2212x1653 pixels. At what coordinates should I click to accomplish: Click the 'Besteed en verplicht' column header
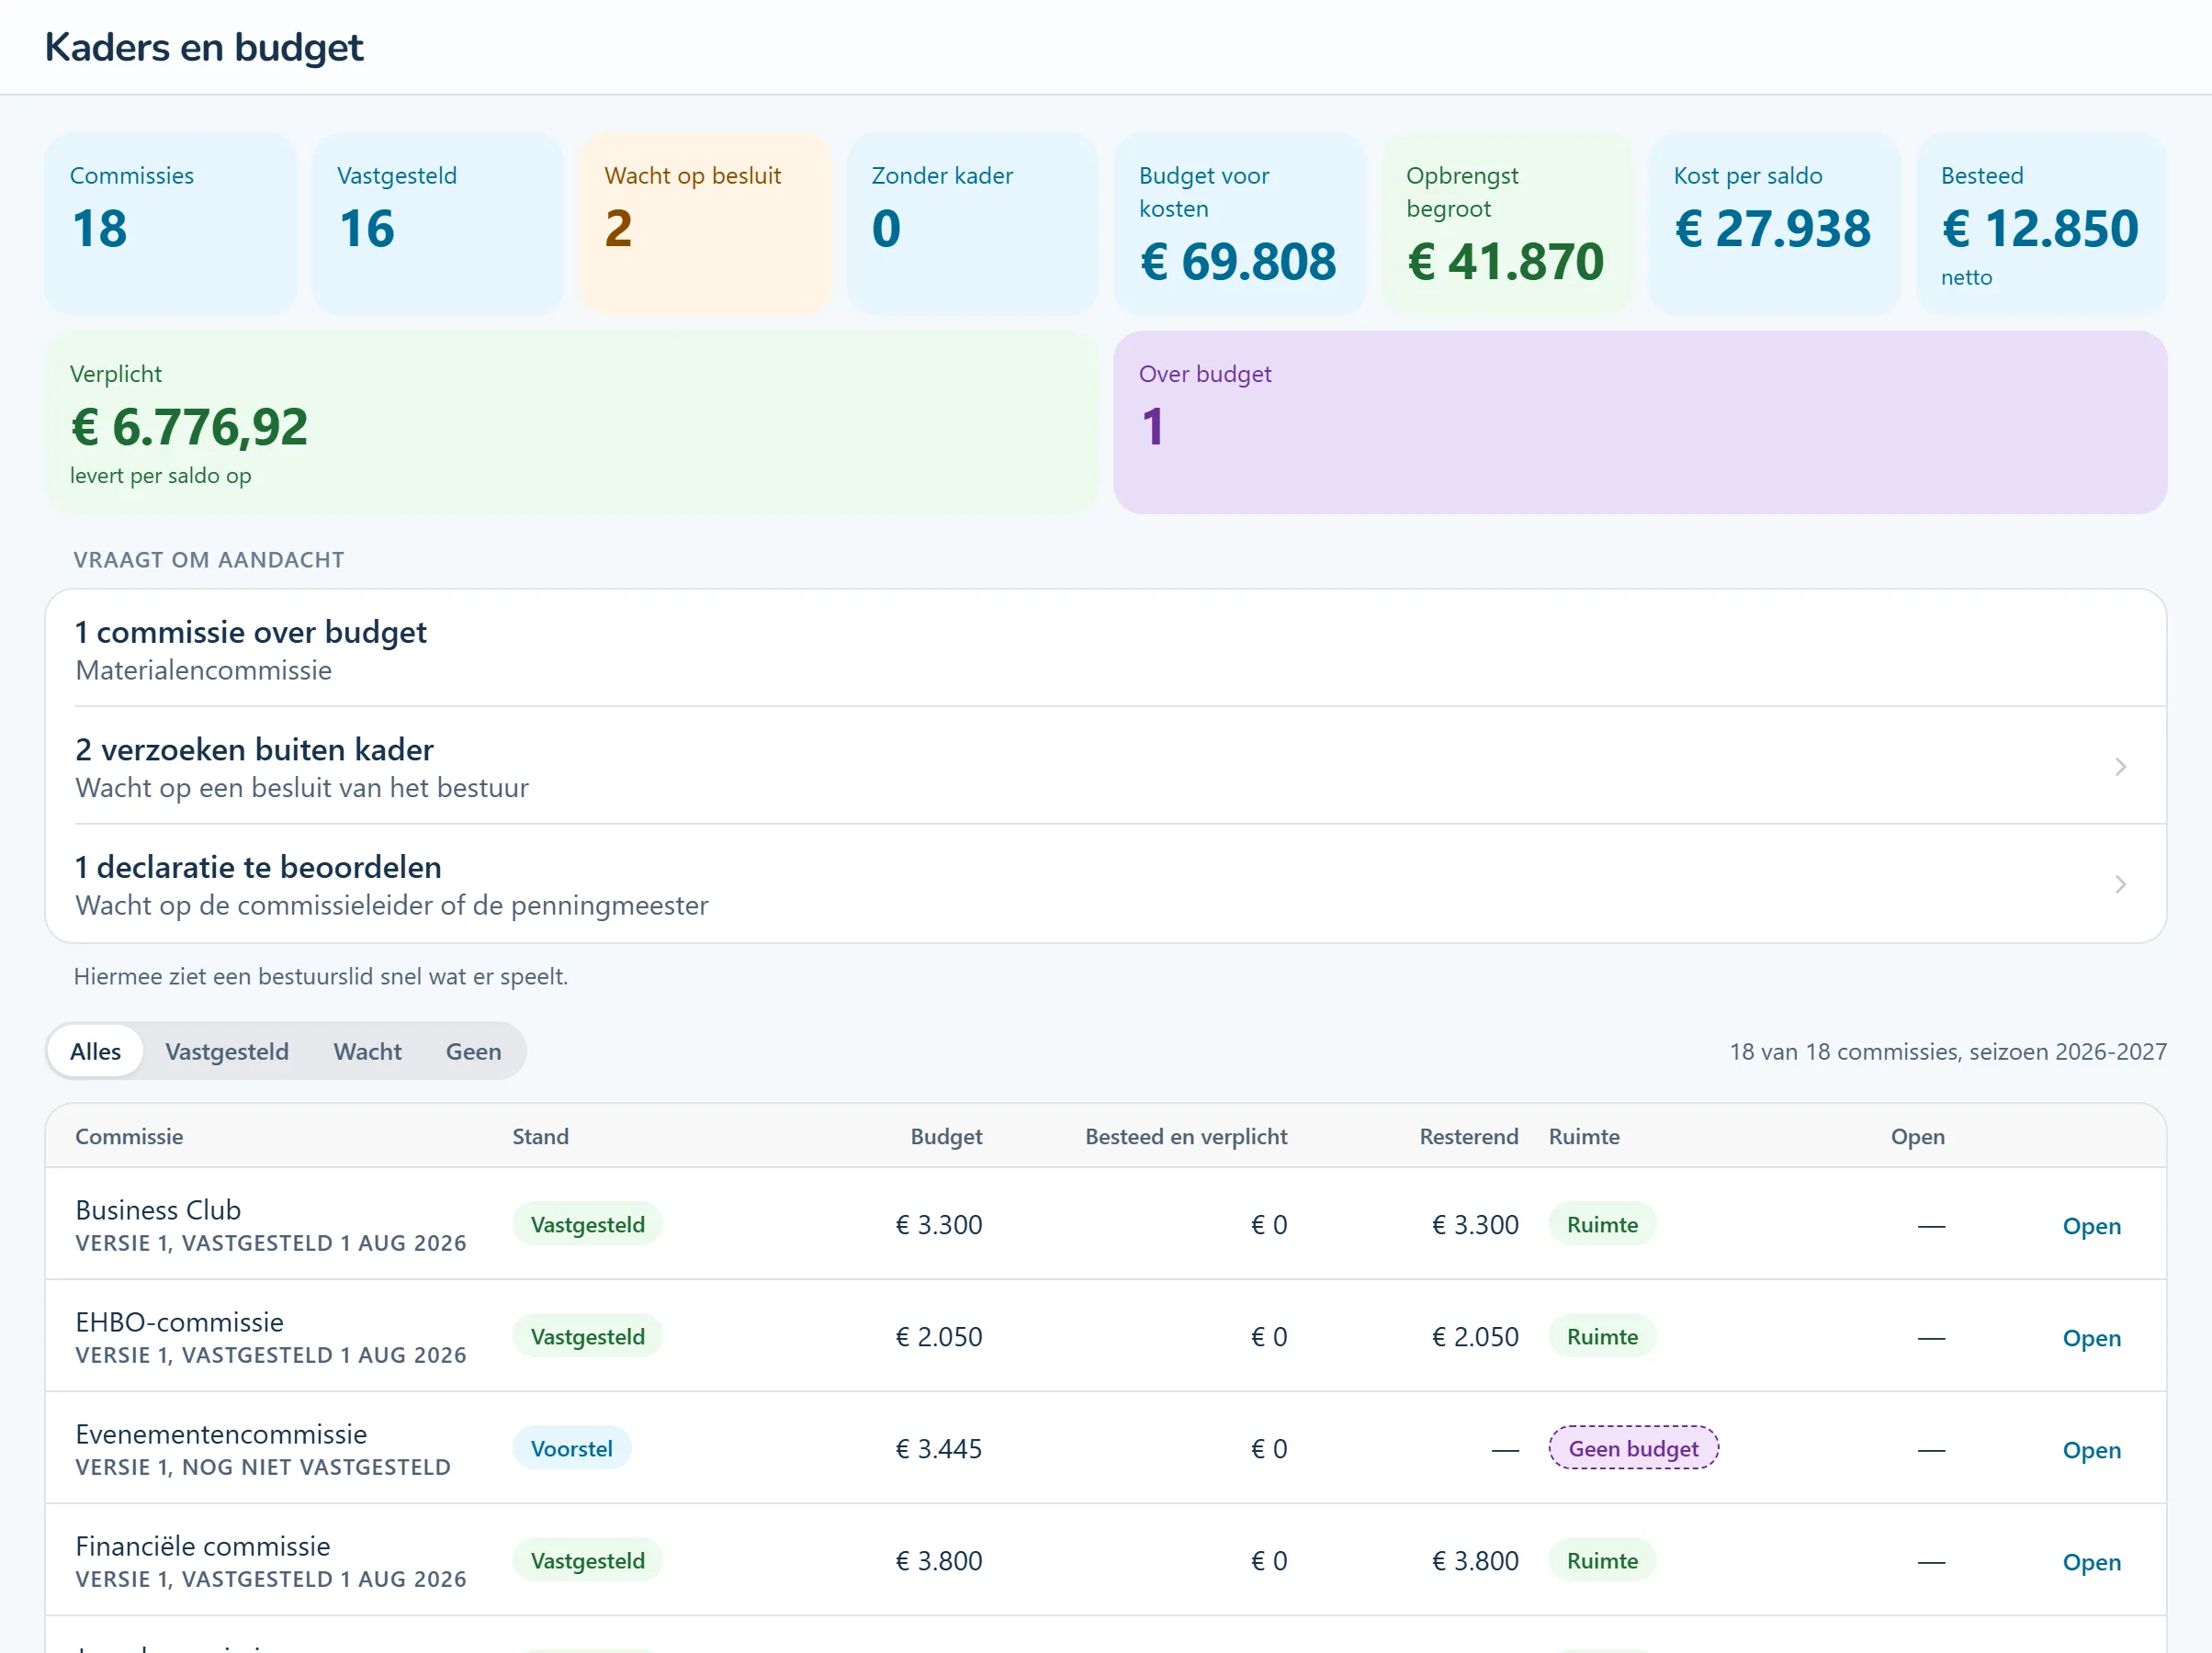click(x=1186, y=1136)
